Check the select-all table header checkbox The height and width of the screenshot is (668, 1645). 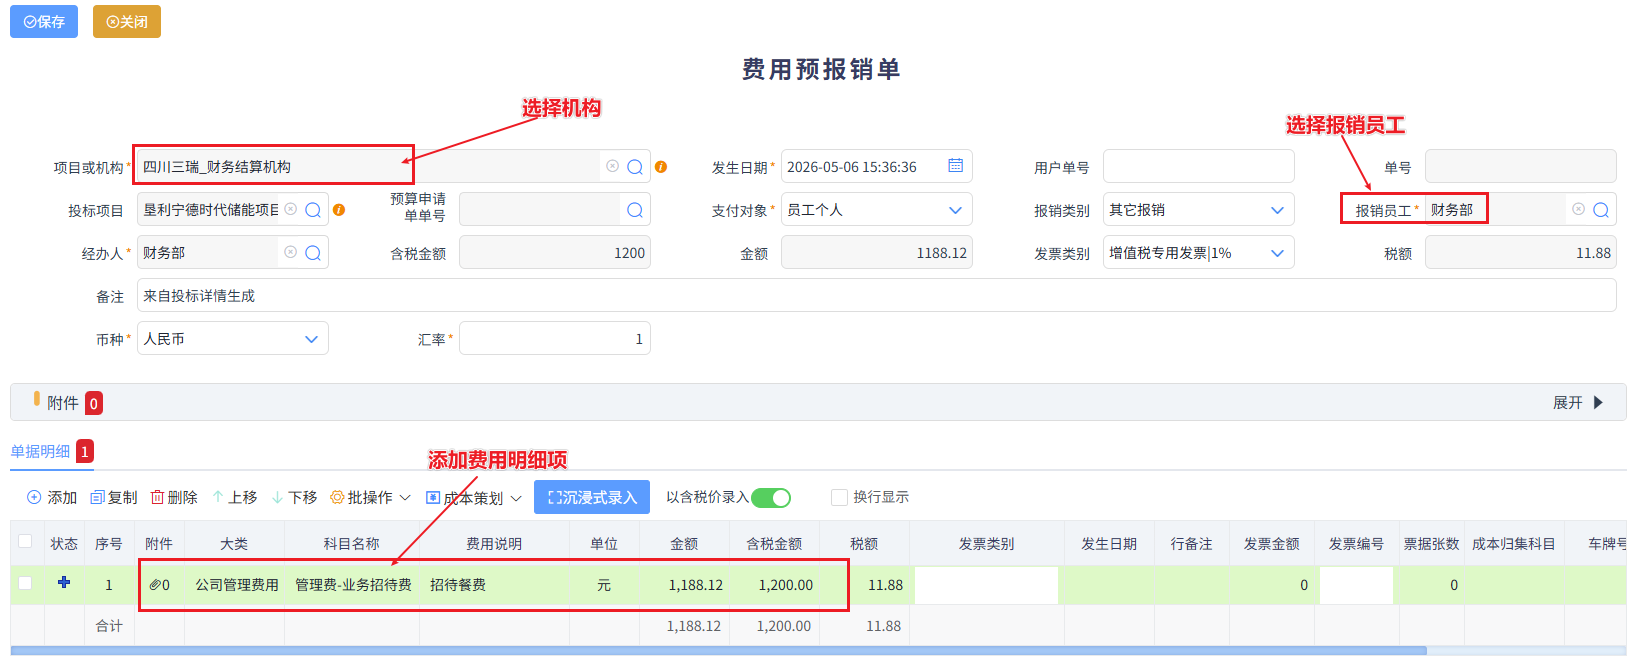(25, 541)
